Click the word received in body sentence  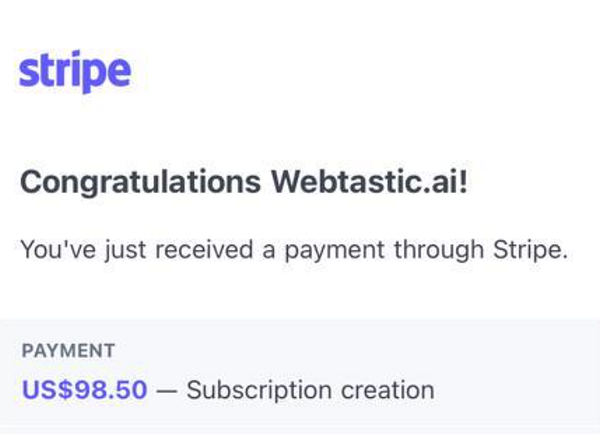point(204,250)
